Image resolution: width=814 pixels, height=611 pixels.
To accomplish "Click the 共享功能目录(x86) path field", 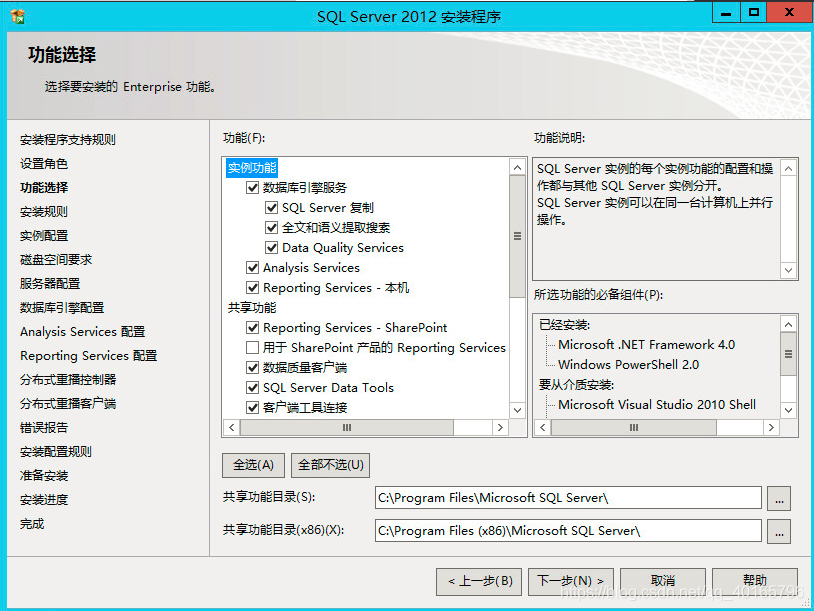I will tap(568, 531).
